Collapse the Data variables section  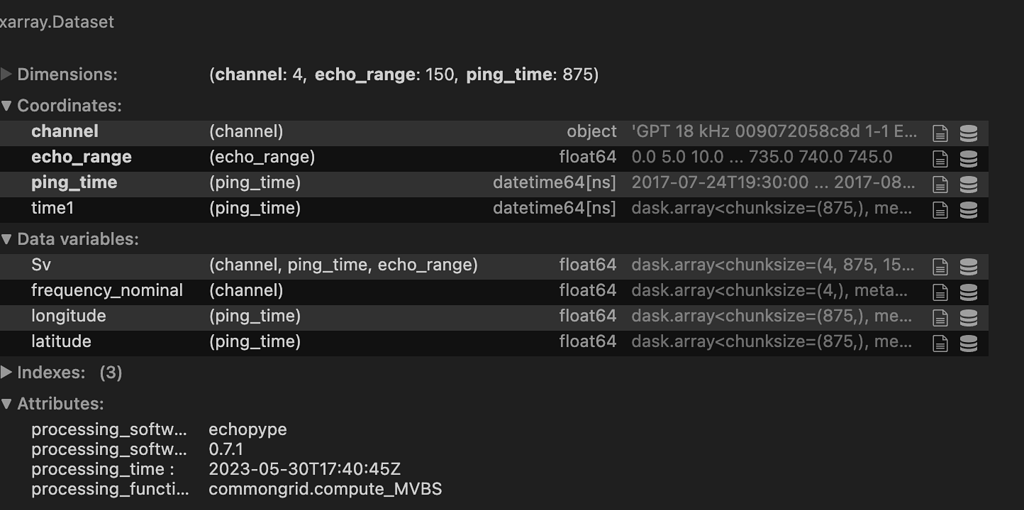coord(70,239)
